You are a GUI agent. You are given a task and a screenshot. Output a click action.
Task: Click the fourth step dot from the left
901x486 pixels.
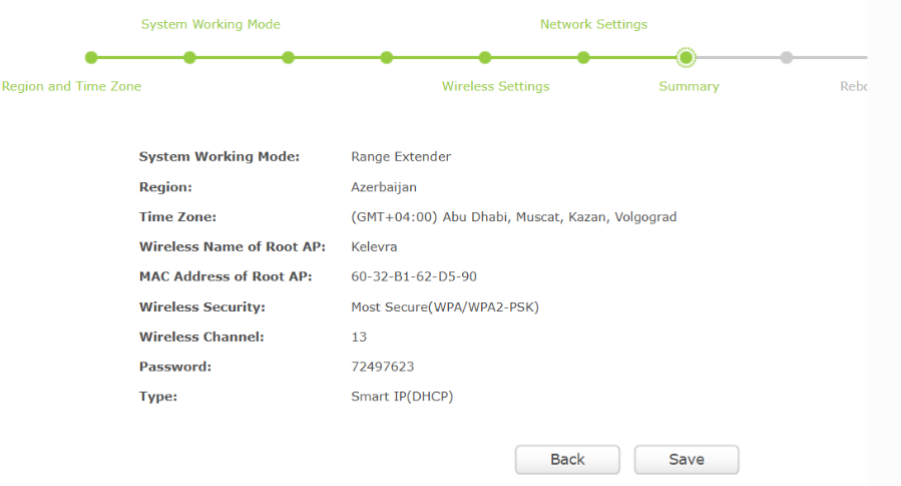coord(386,58)
